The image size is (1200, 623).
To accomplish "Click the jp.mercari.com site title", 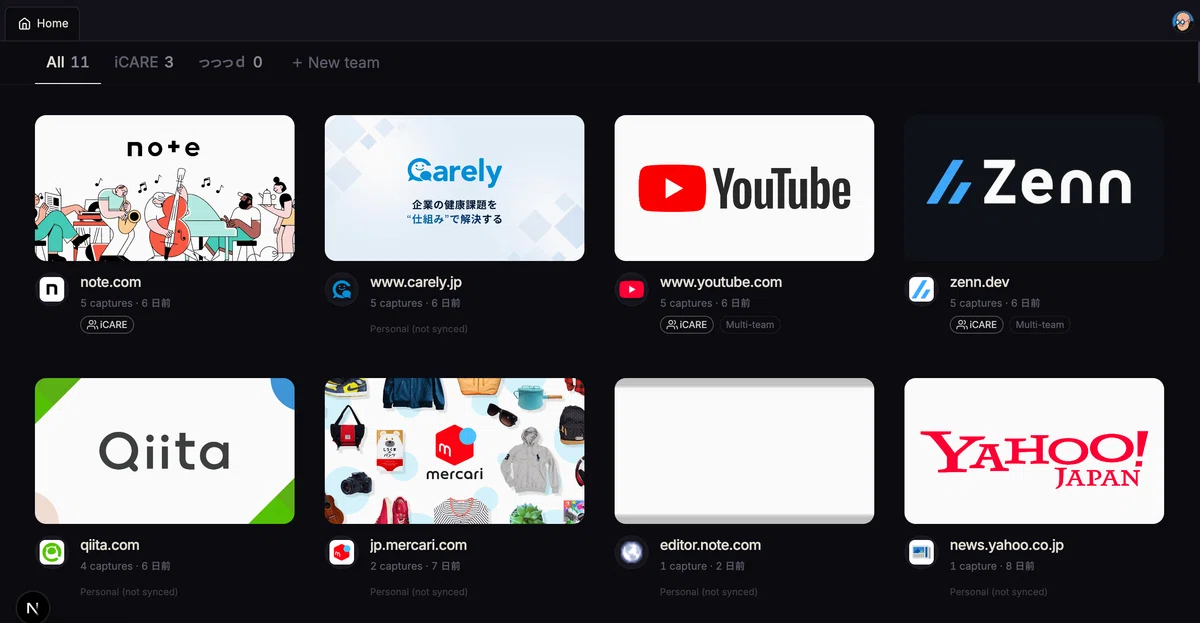I will click(x=418, y=545).
